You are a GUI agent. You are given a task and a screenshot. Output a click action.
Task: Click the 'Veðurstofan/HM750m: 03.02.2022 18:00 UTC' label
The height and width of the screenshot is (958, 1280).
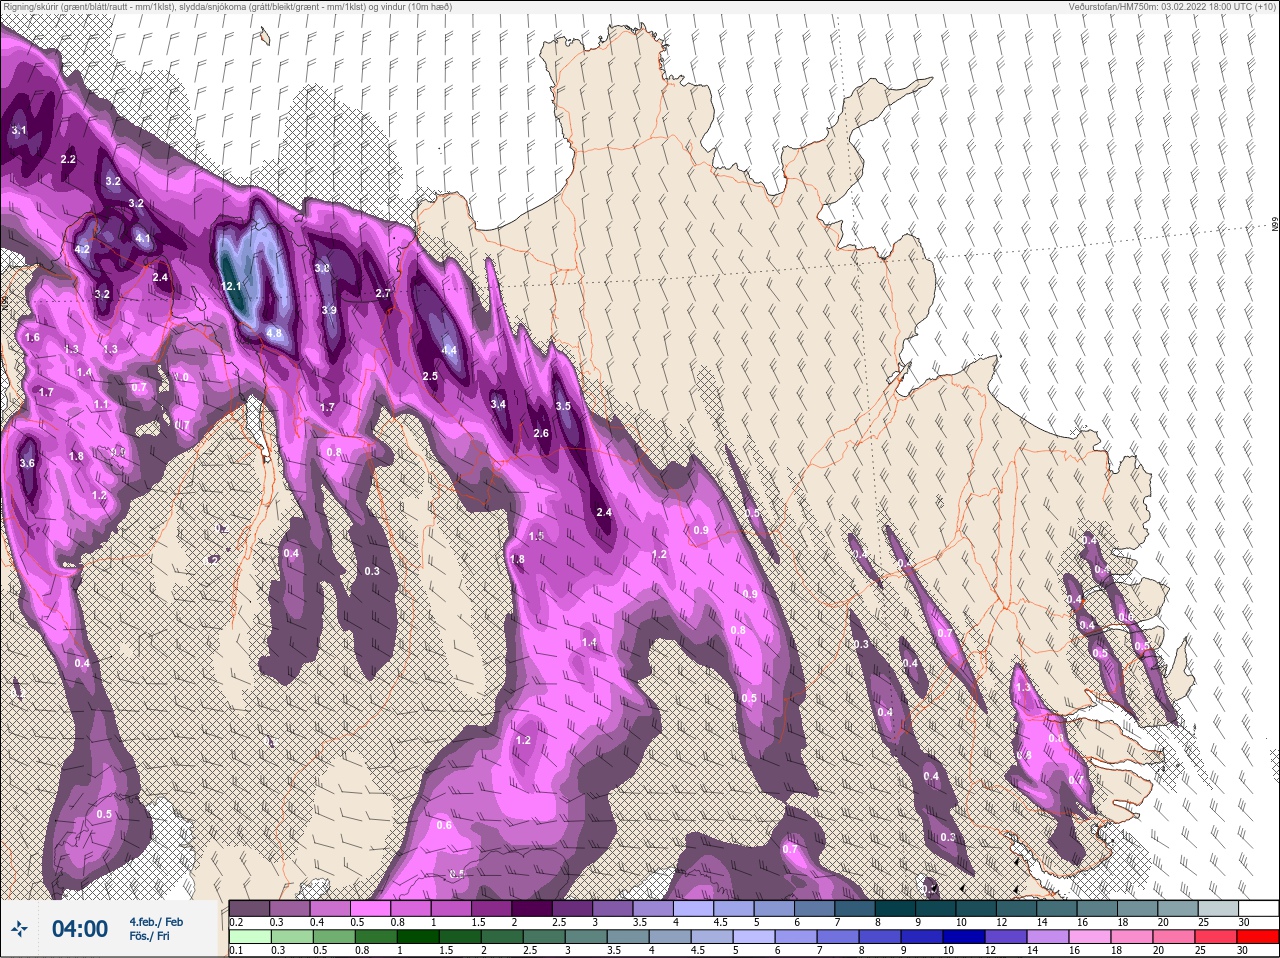[x=1174, y=7]
